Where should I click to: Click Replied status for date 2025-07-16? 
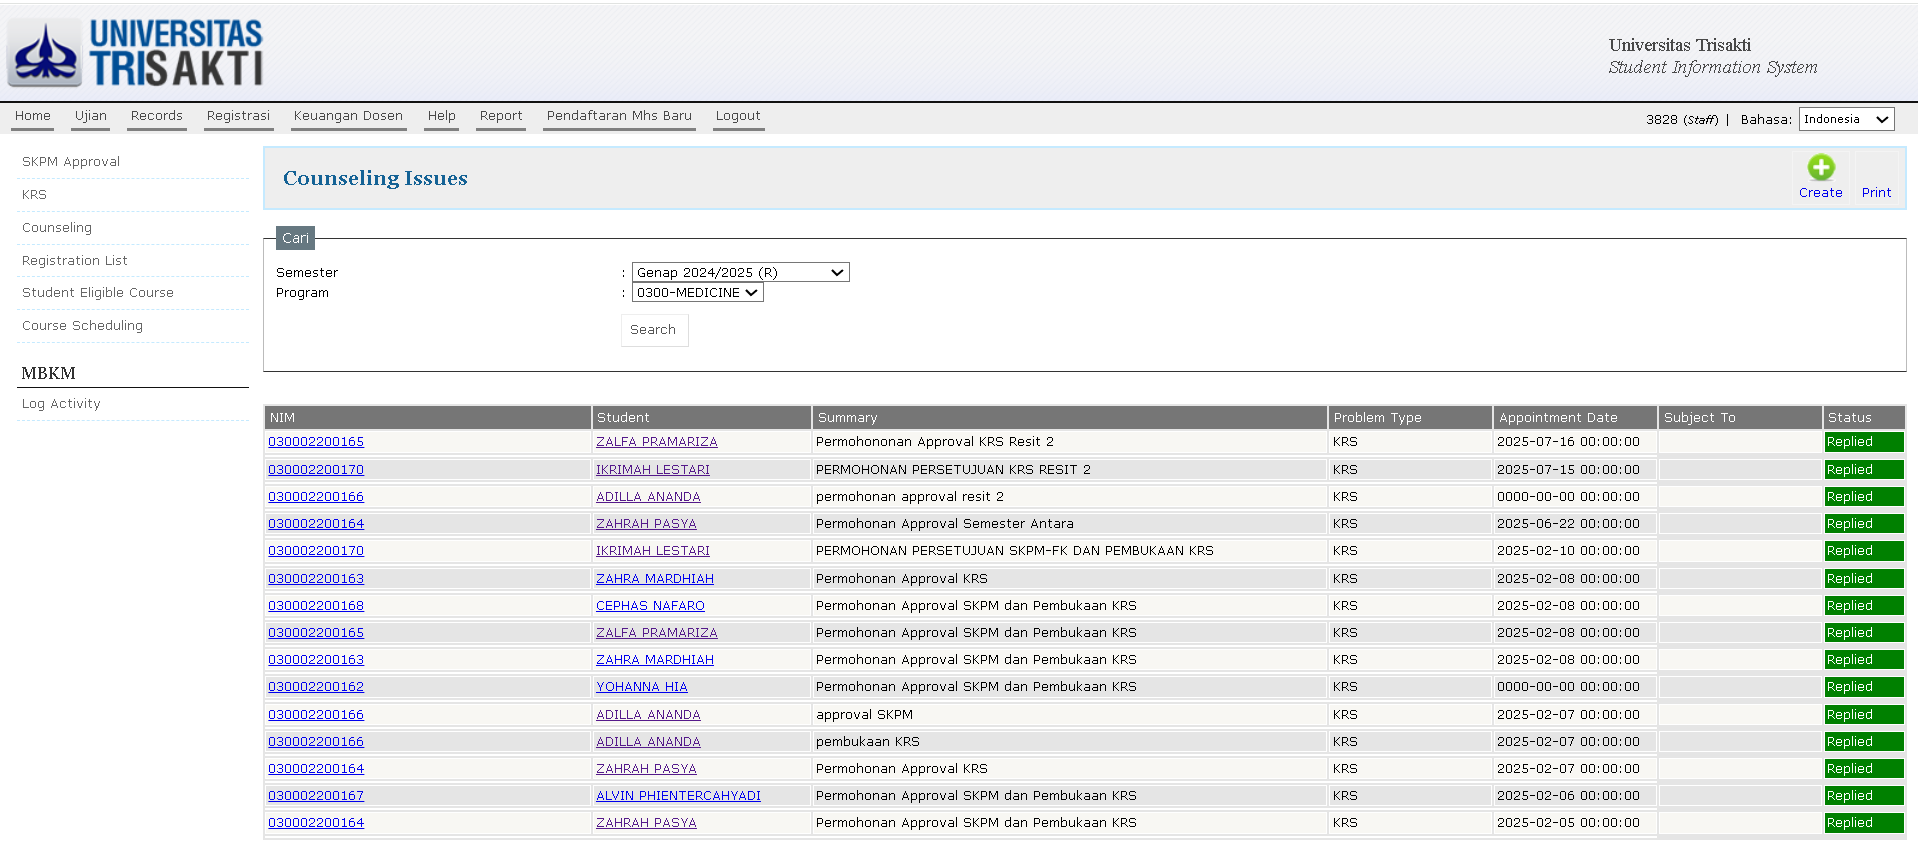click(1864, 442)
